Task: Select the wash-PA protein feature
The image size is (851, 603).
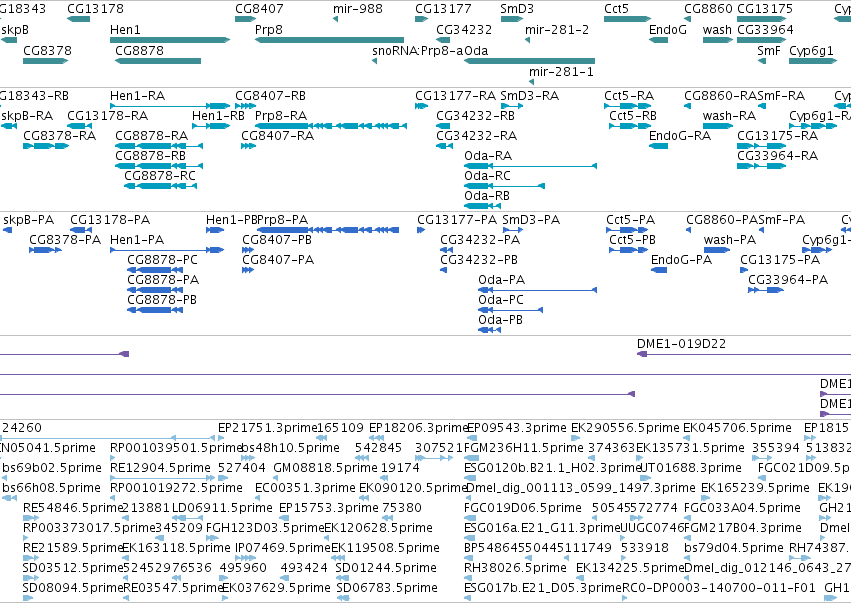Action: click(717, 250)
